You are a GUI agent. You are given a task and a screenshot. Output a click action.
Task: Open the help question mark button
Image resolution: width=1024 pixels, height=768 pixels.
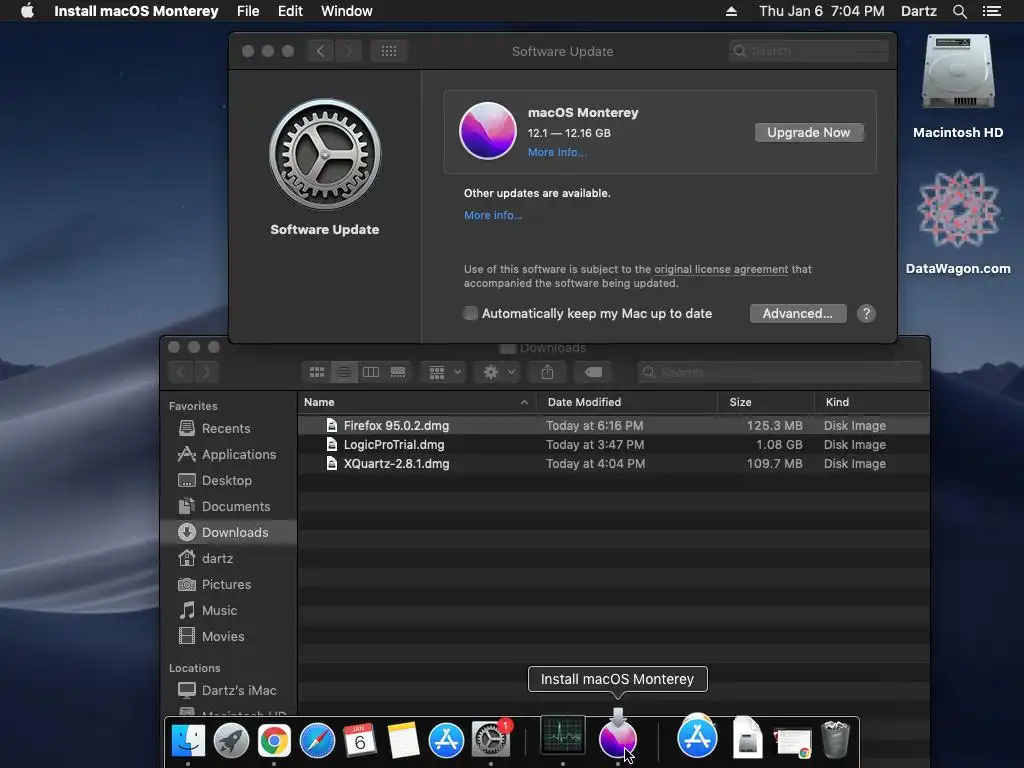click(866, 313)
